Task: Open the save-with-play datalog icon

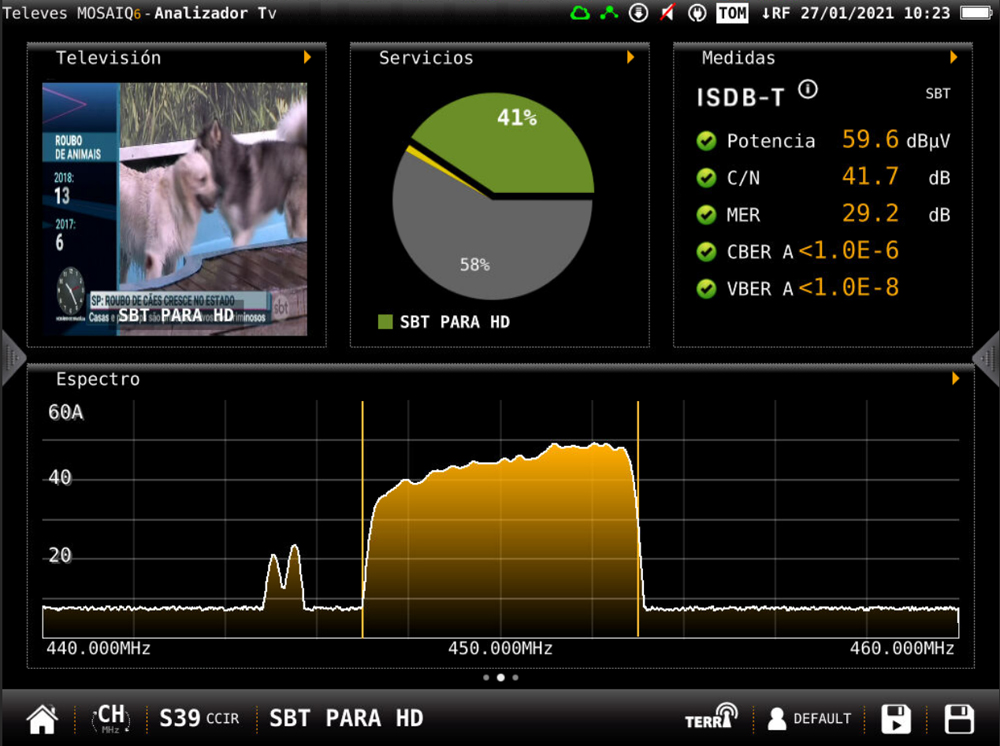Action: coord(896,719)
